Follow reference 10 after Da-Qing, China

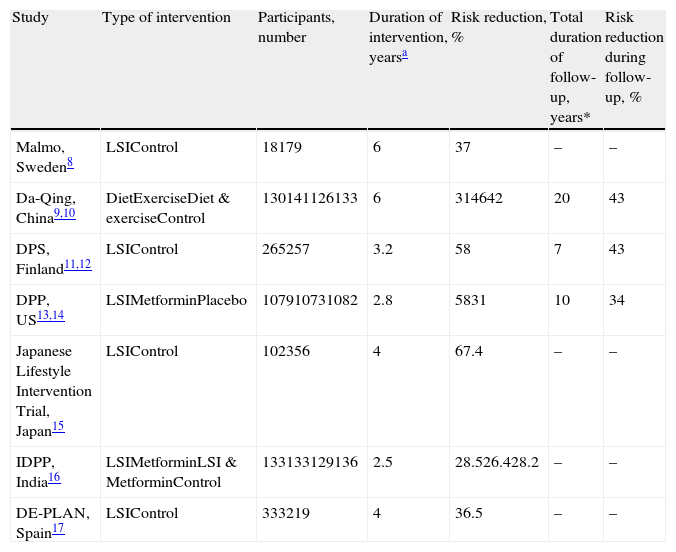[70, 214]
